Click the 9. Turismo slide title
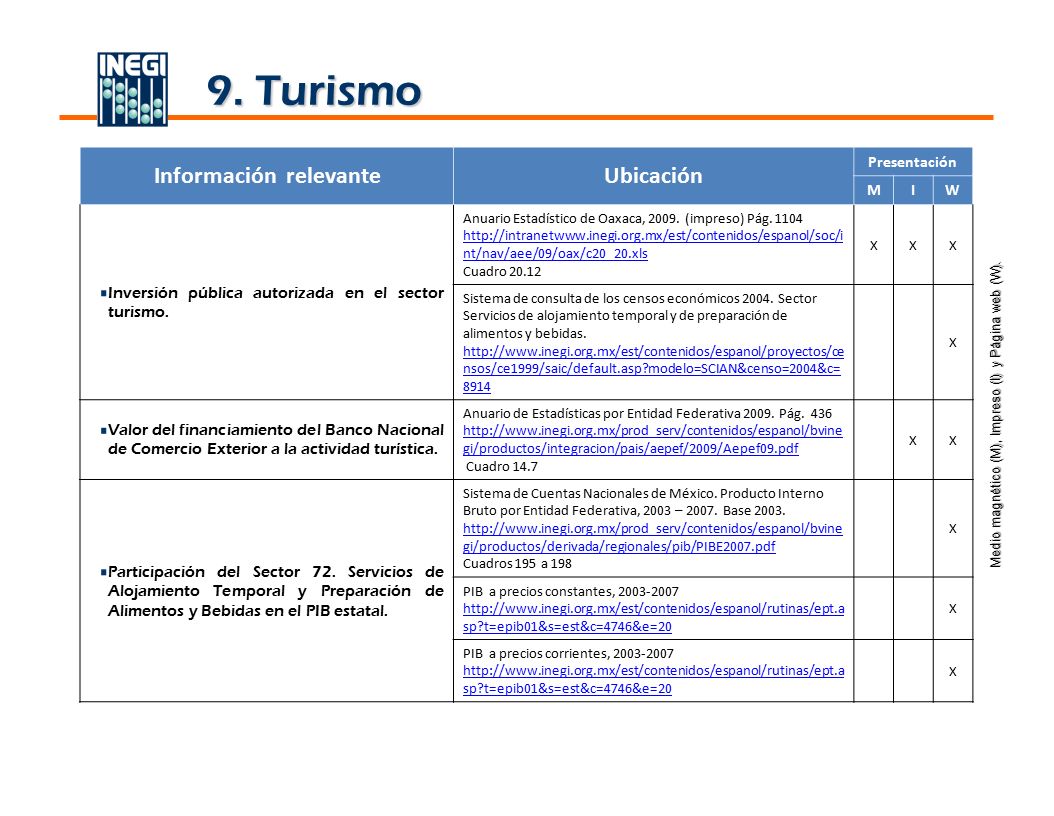 (314, 90)
